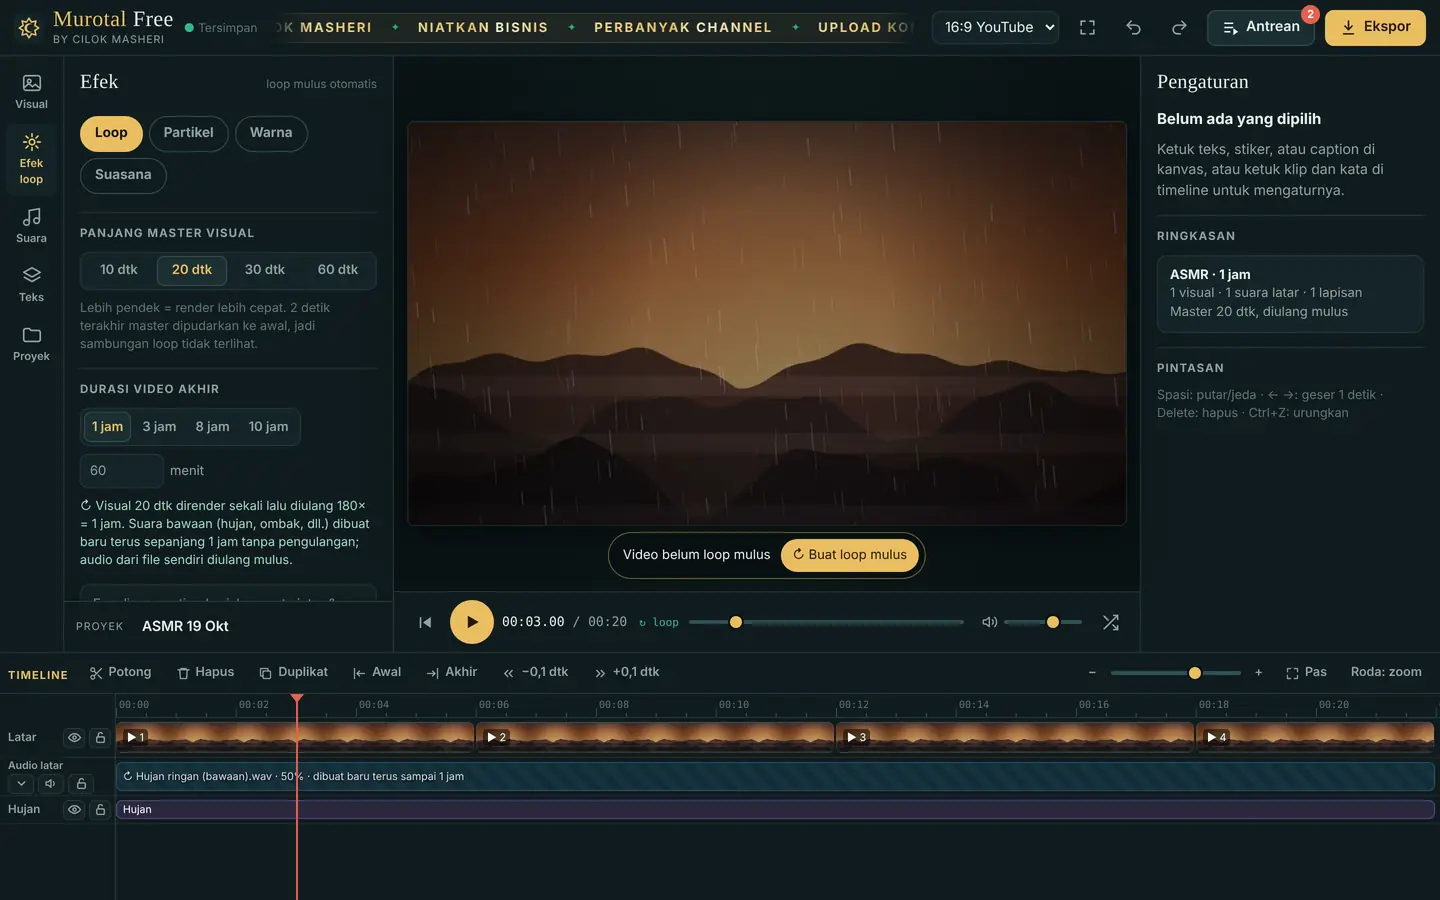1440x900 pixels.
Task: Set master visual length to 30 dtk
Action: tap(265, 270)
